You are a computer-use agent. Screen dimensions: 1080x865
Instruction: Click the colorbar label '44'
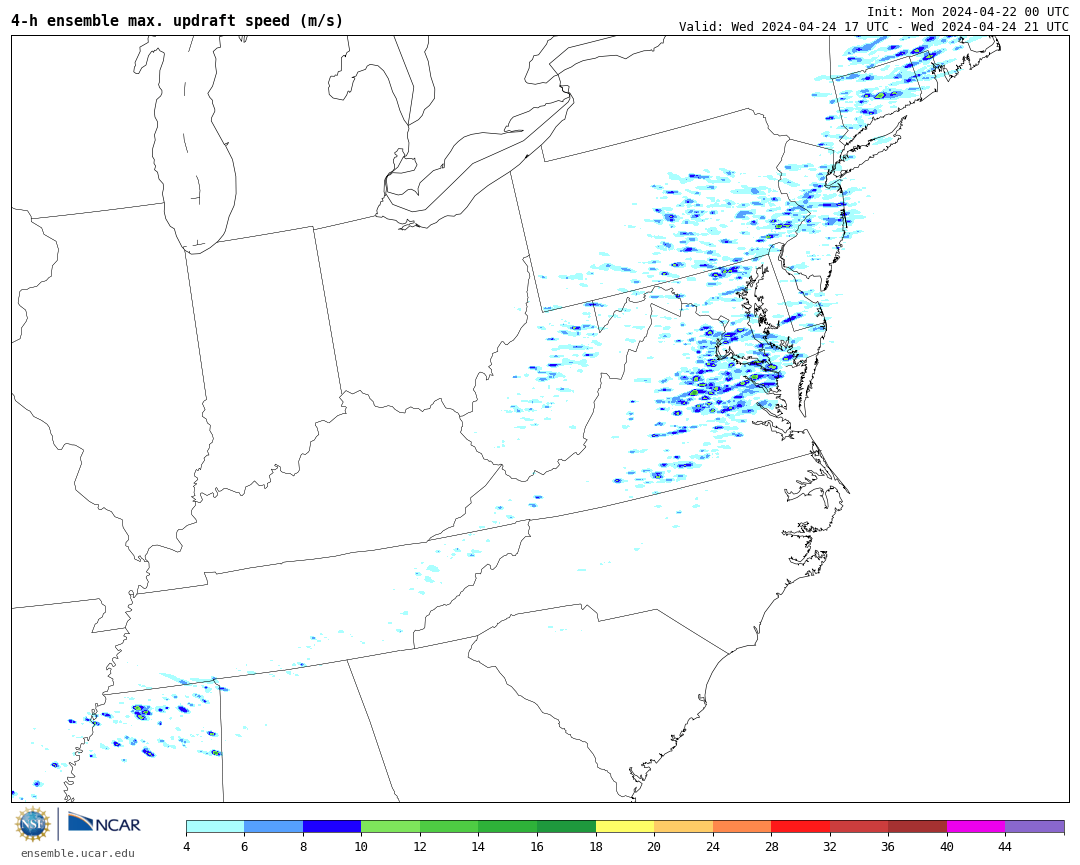tap(1006, 846)
